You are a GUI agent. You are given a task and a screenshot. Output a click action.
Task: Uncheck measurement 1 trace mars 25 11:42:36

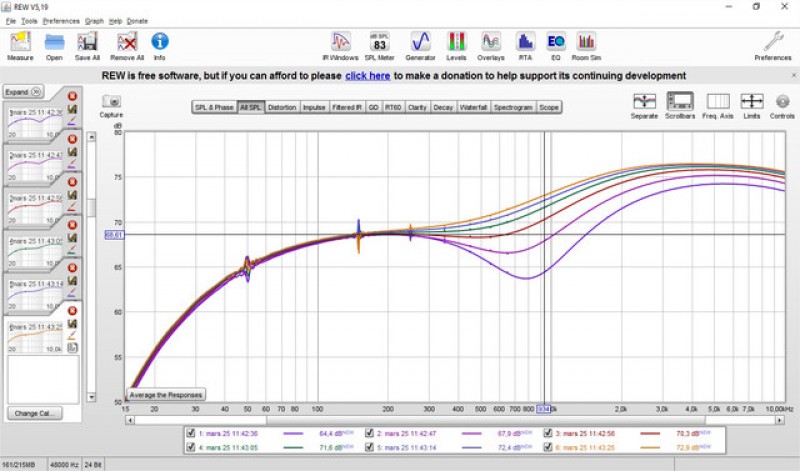(192, 433)
